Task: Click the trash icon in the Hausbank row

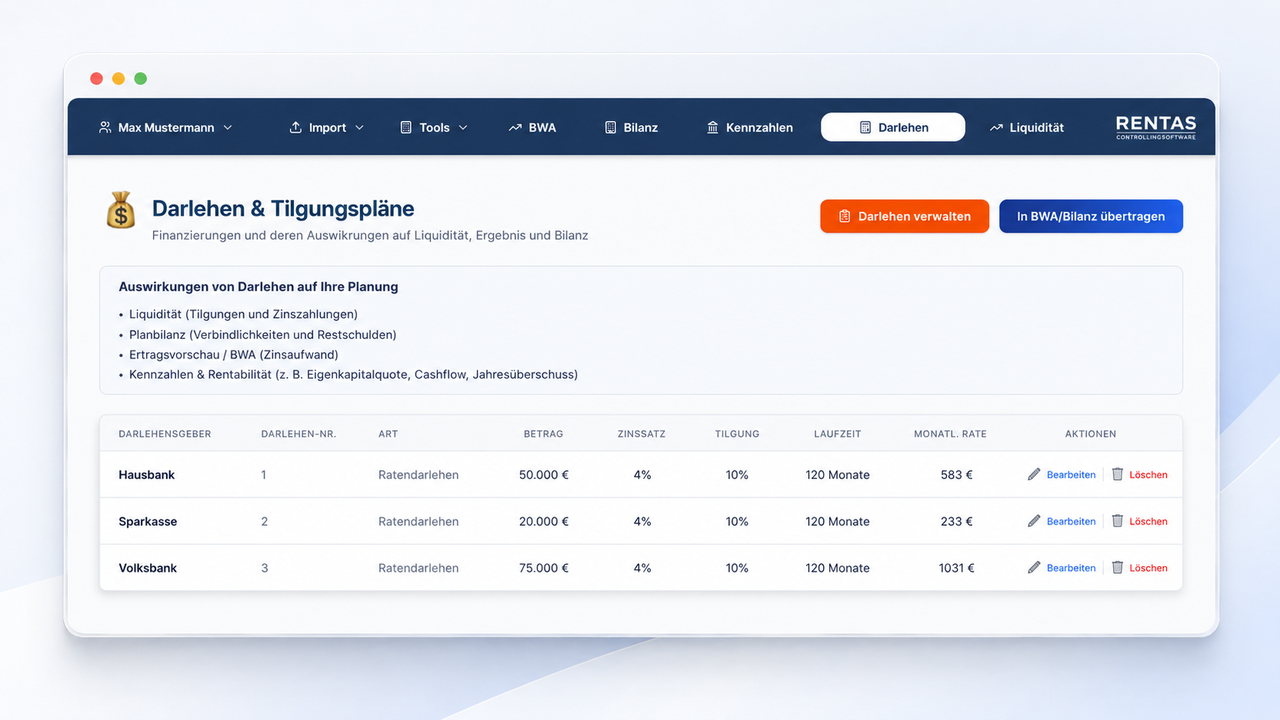Action: coord(1117,474)
